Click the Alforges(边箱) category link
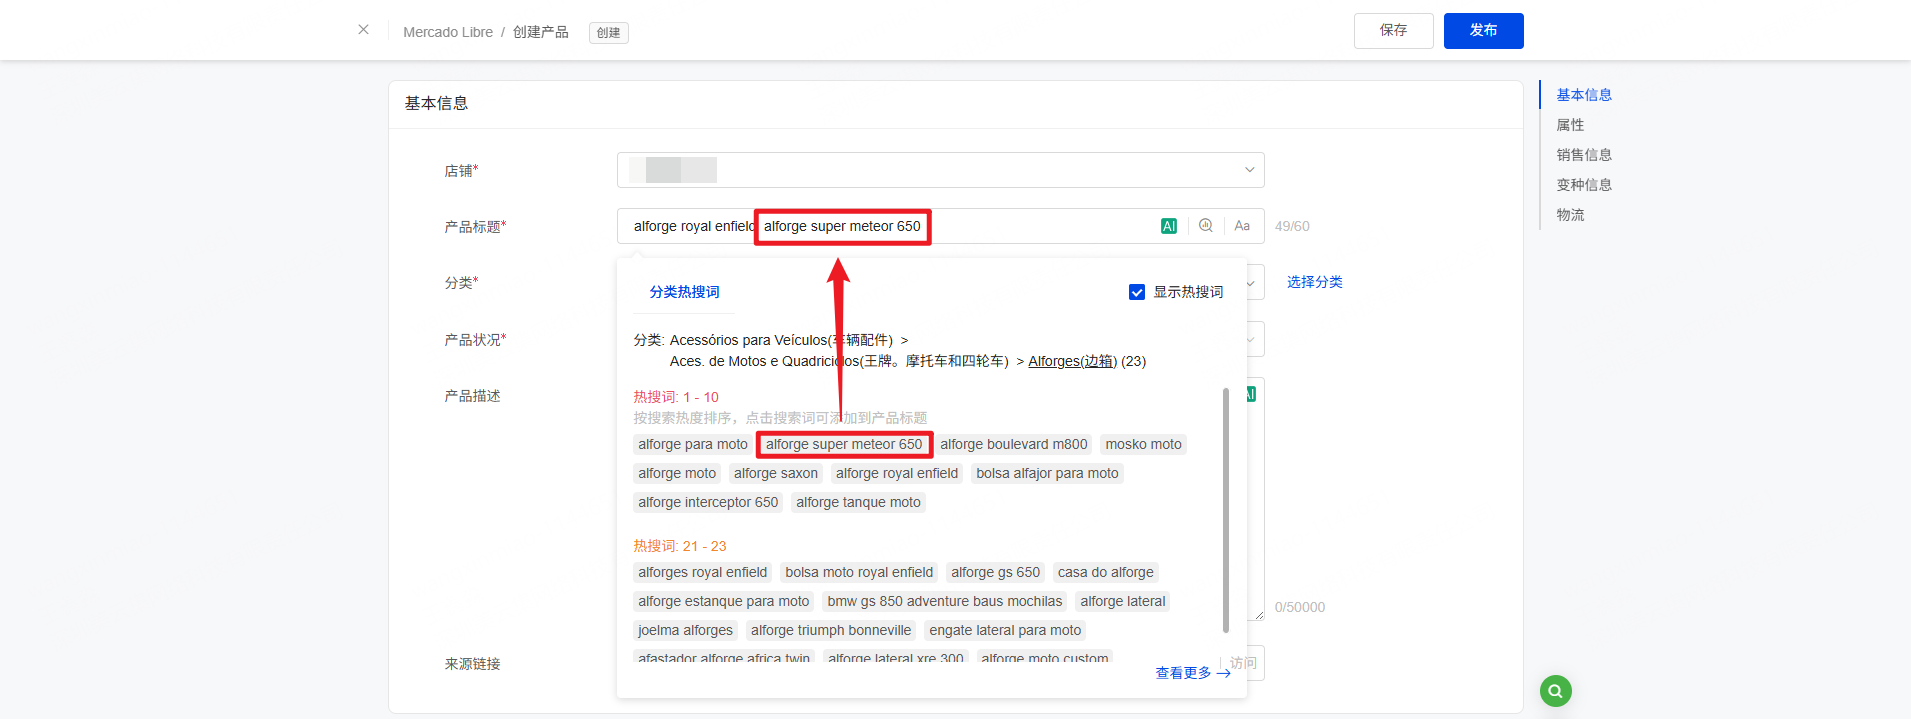This screenshot has height=719, width=1911. click(1072, 362)
